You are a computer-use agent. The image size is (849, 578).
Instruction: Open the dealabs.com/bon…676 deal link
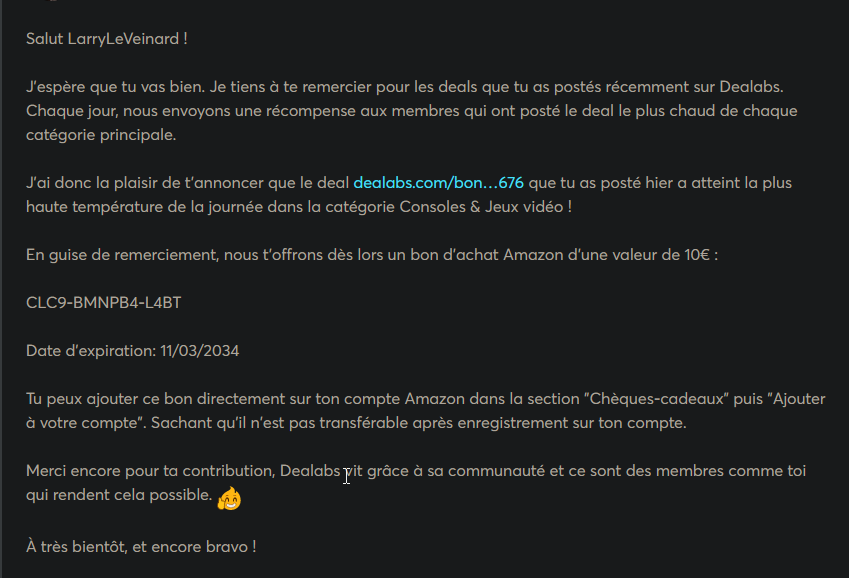[x=438, y=183]
